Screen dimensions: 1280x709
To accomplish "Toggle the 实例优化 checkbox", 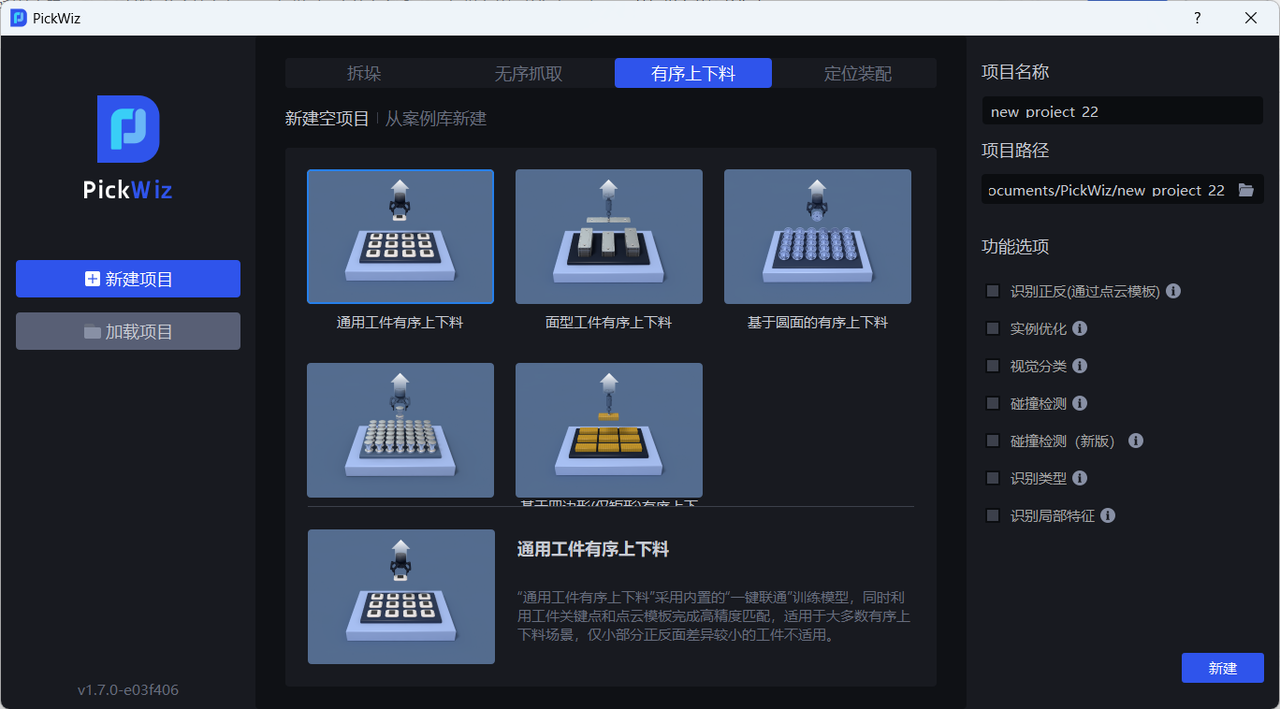I will (993, 328).
